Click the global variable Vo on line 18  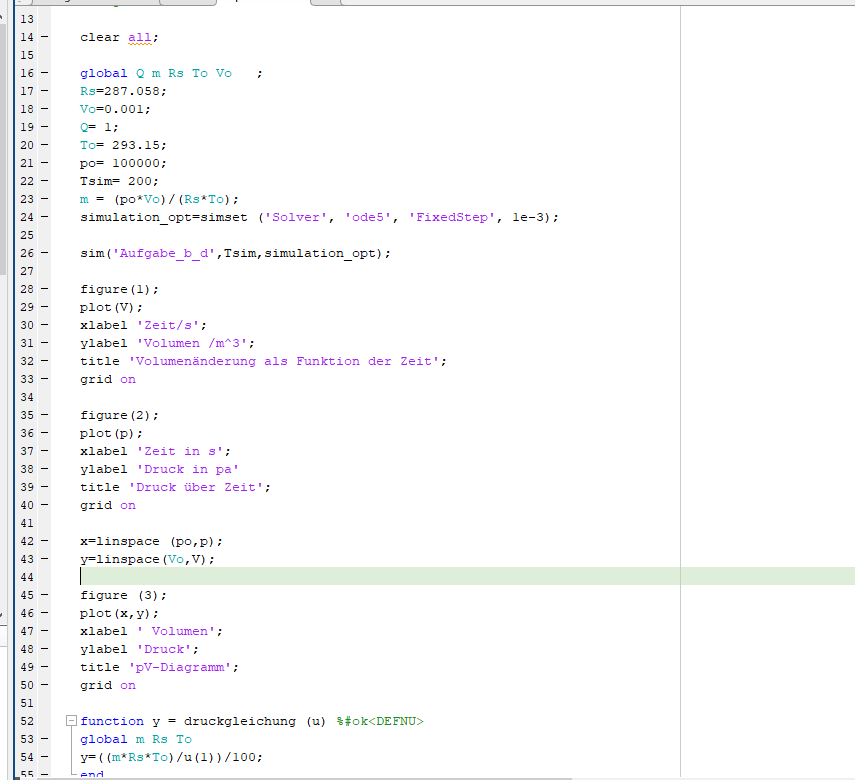88,109
